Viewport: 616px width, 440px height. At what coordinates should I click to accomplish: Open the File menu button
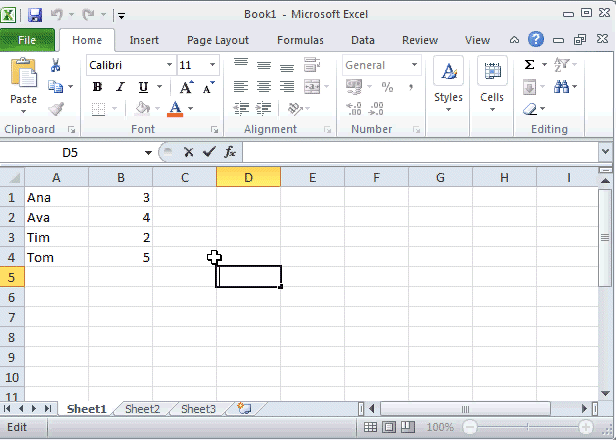point(28,40)
